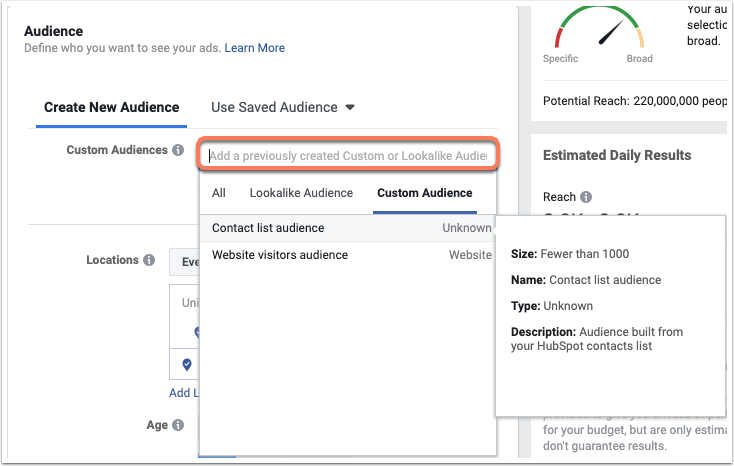
Task: Expand the Use Saved Audience dropdown arrow
Action: (350, 107)
